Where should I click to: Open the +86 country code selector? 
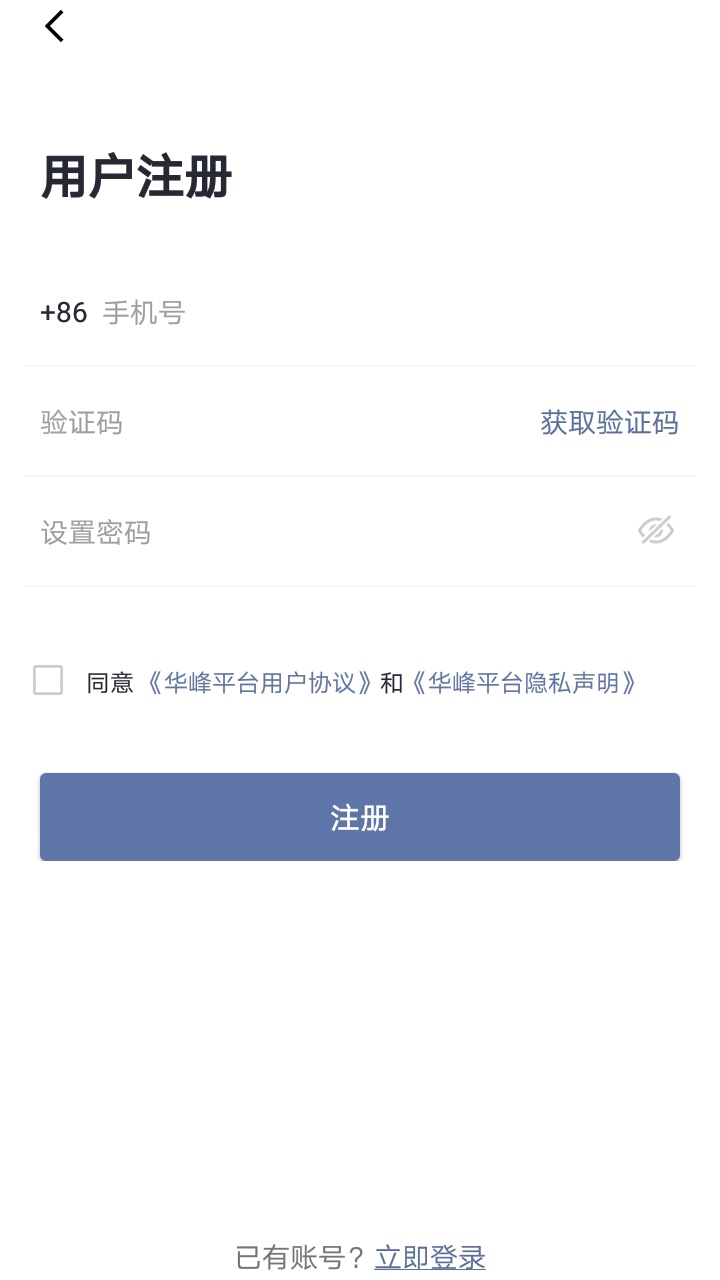(x=64, y=313)
